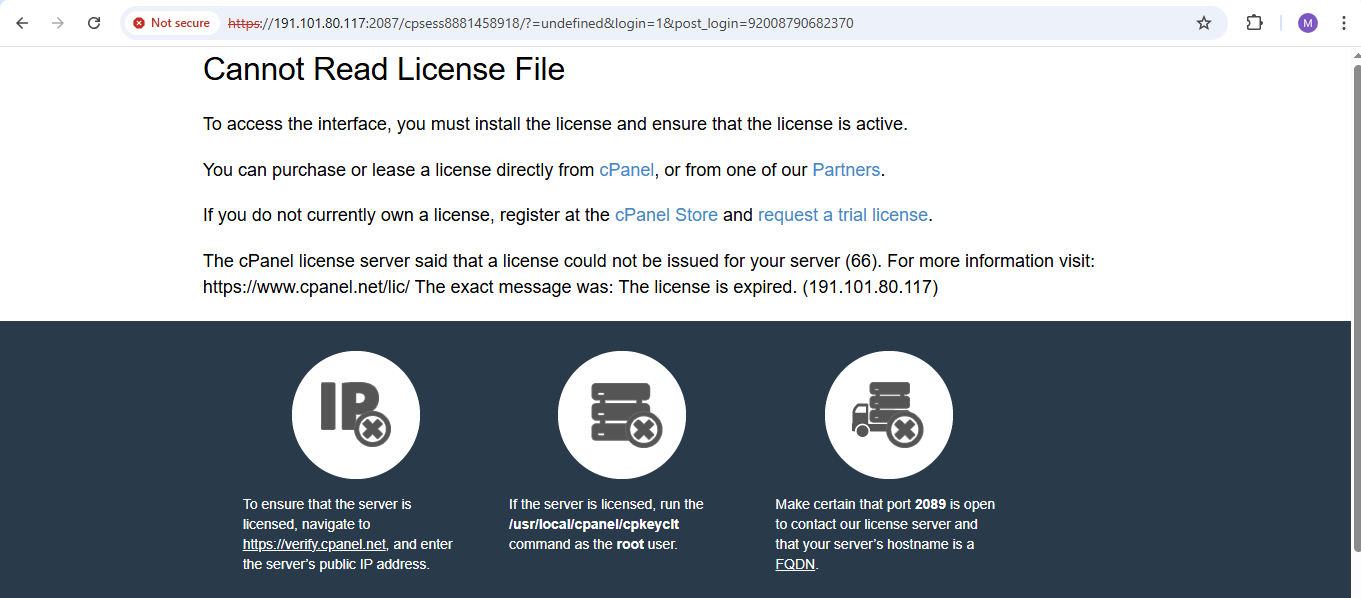Click the https://www.cpanel.net/lic/ text

307,287
